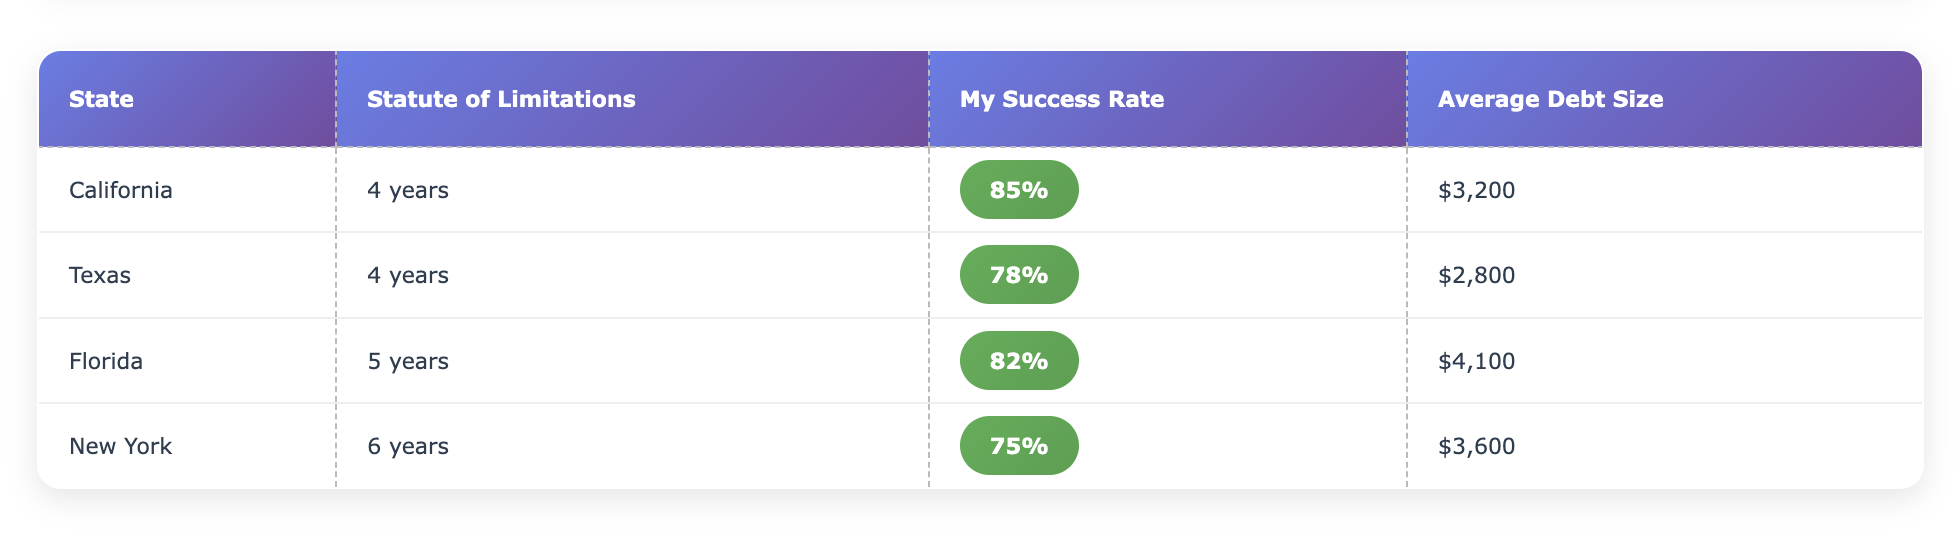Click the Florida state cell
This screenshot has height=538, width=1960.
(x=187, y=361)
